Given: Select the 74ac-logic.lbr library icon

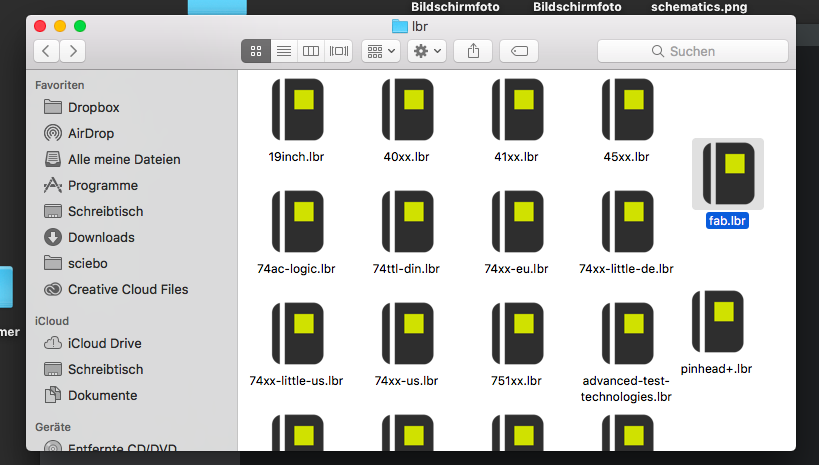Looking at the screenshot, I should (x=297, y=222).
